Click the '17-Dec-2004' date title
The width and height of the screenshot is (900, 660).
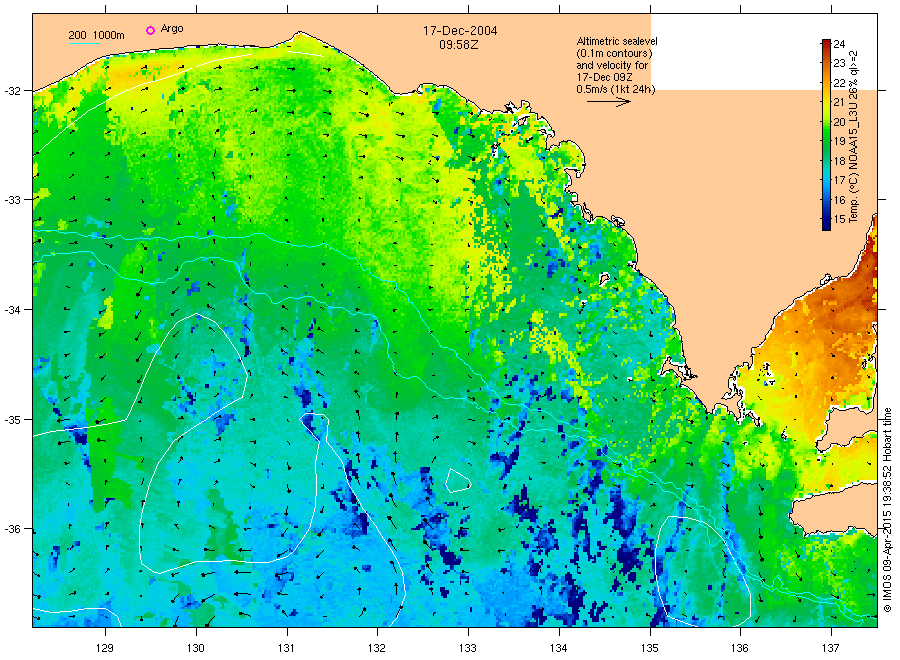(x=460, y=31)
